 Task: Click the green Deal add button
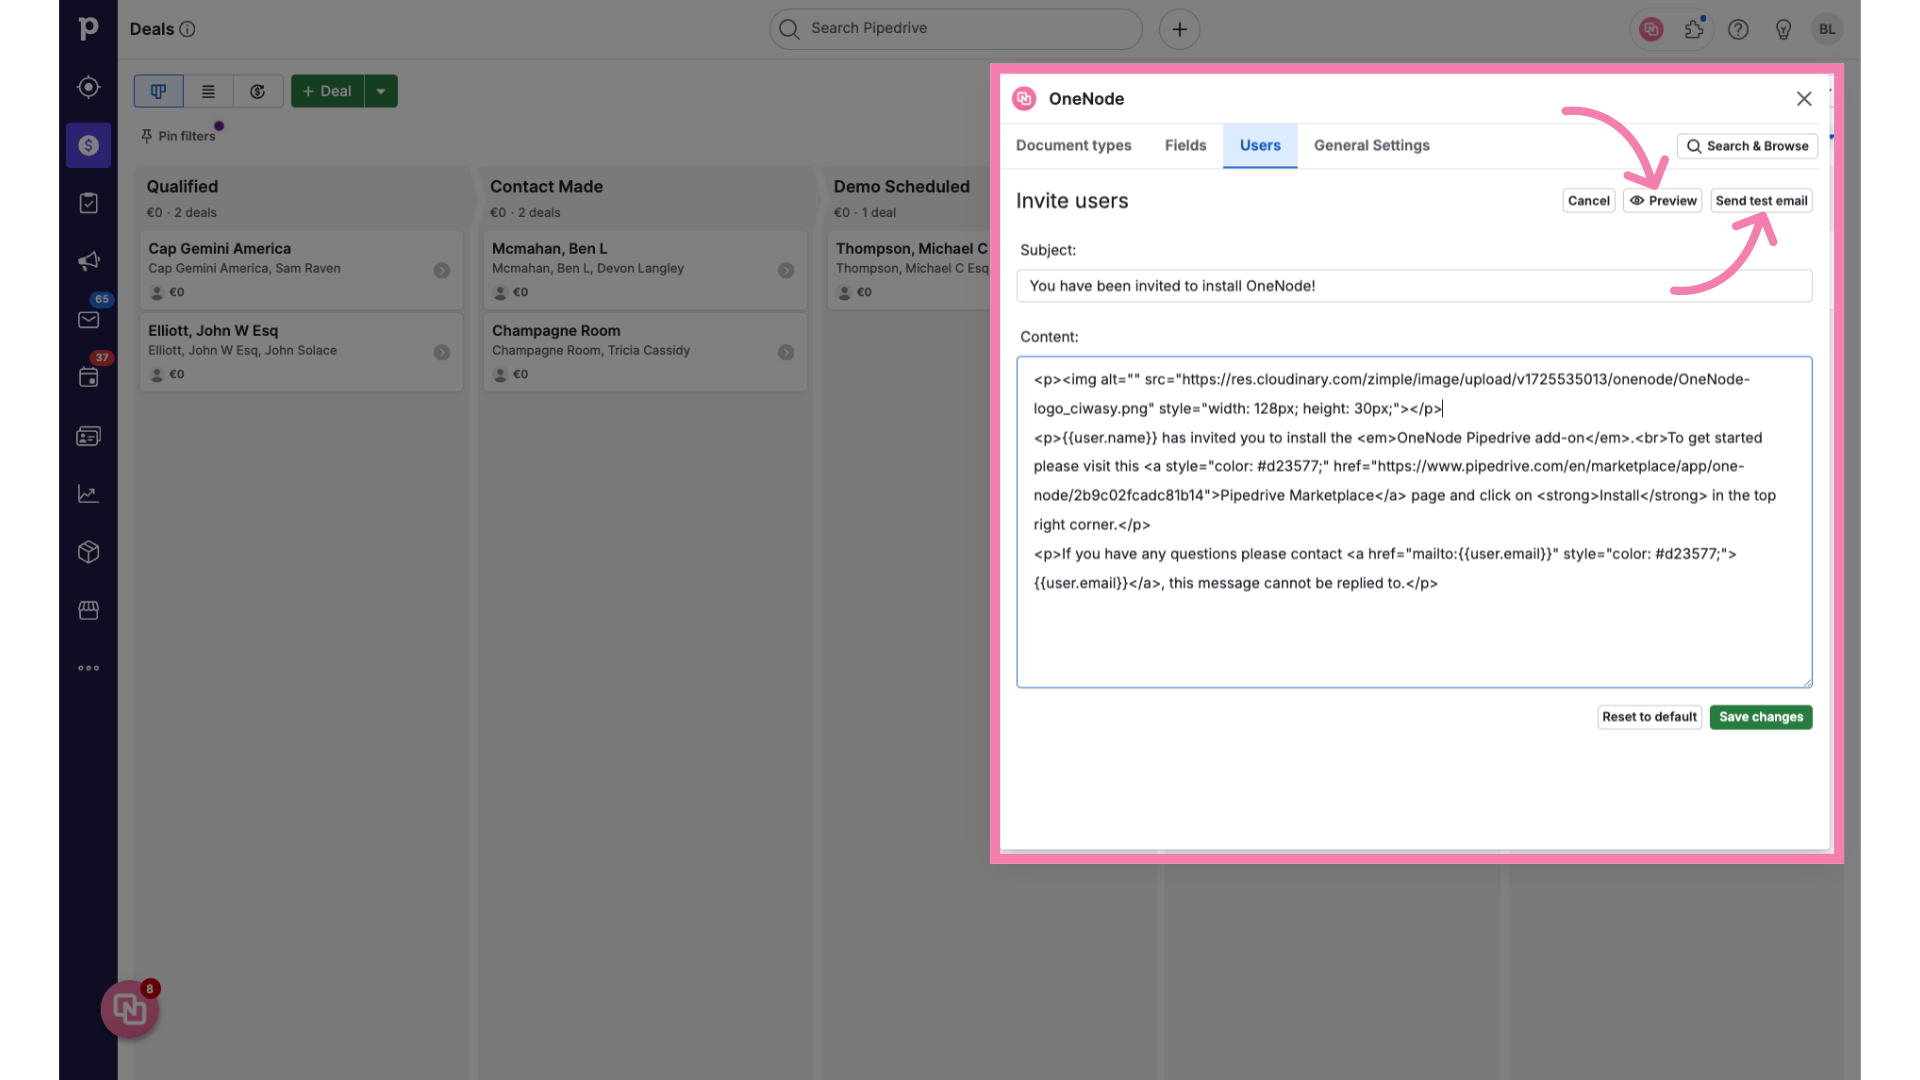pyautogui.click(x=327, y=91)
